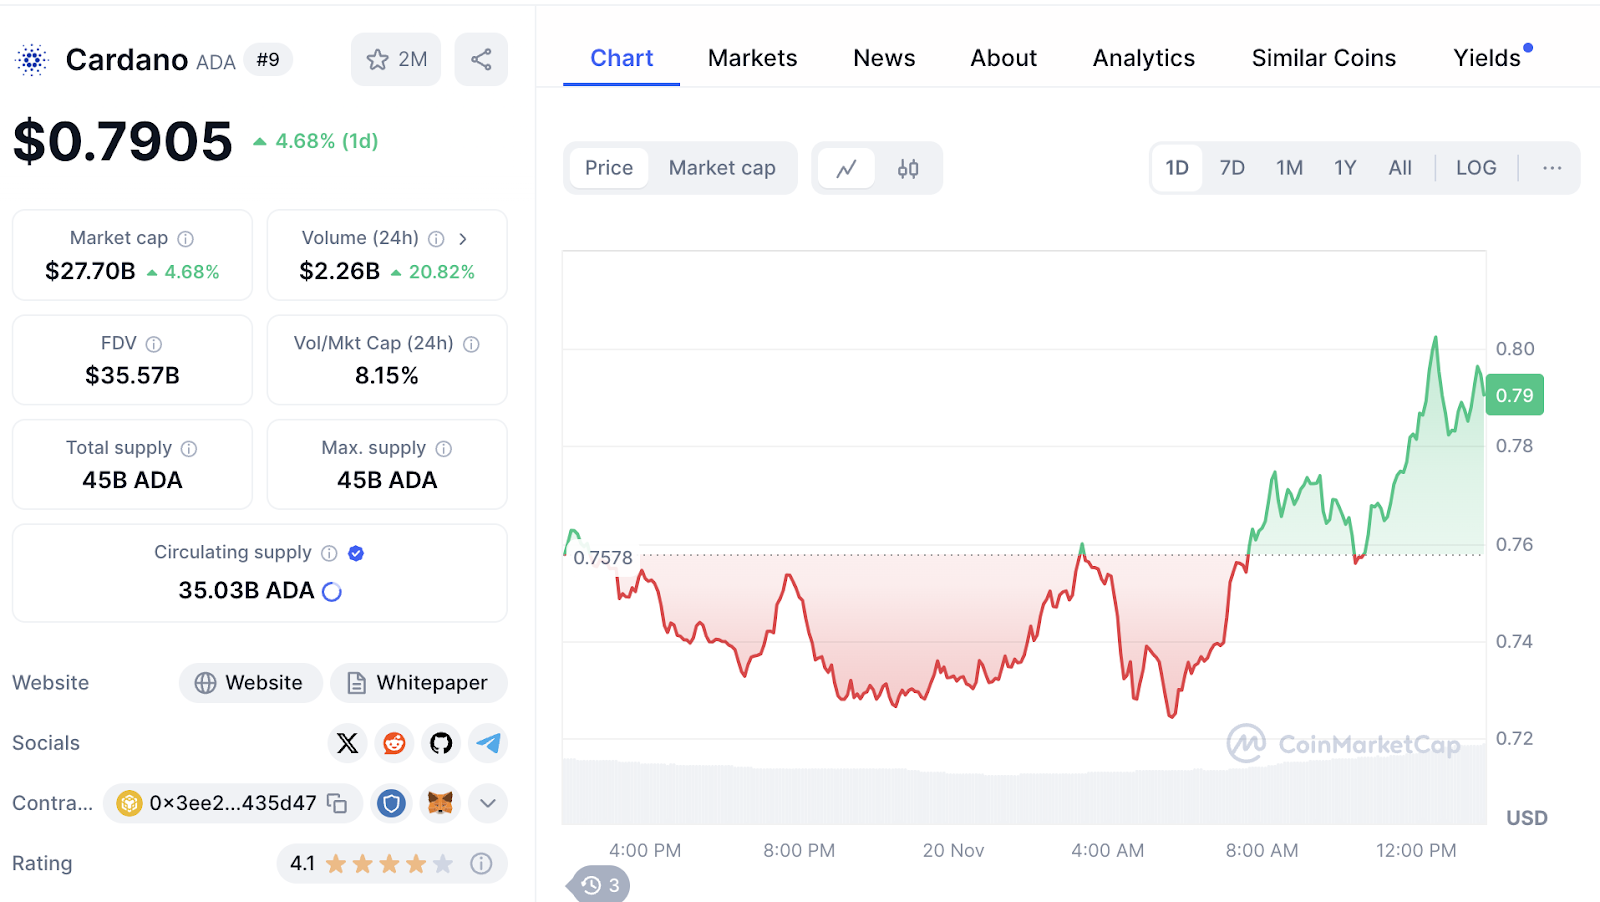Image resolution: width=1600 pixels, height=902 pixels.
Task: Toggle chart to Market cap view
Action: 722,168
